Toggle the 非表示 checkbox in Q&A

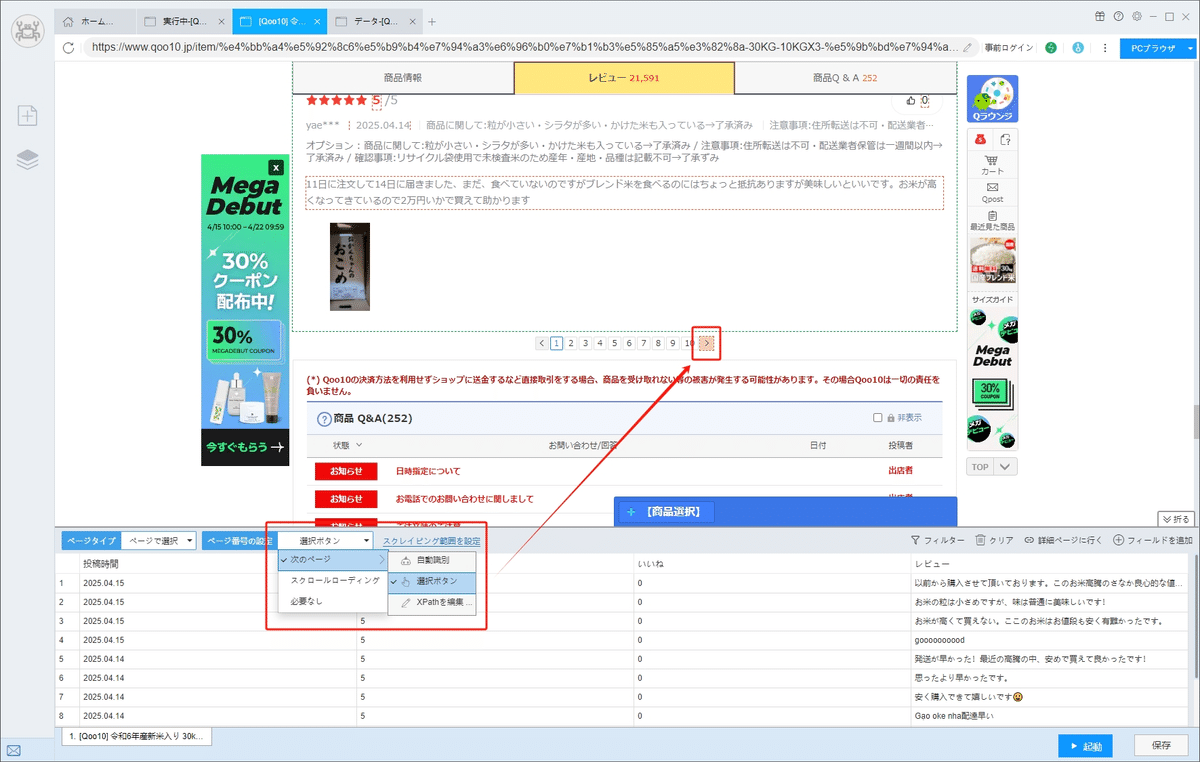[877, 418]
